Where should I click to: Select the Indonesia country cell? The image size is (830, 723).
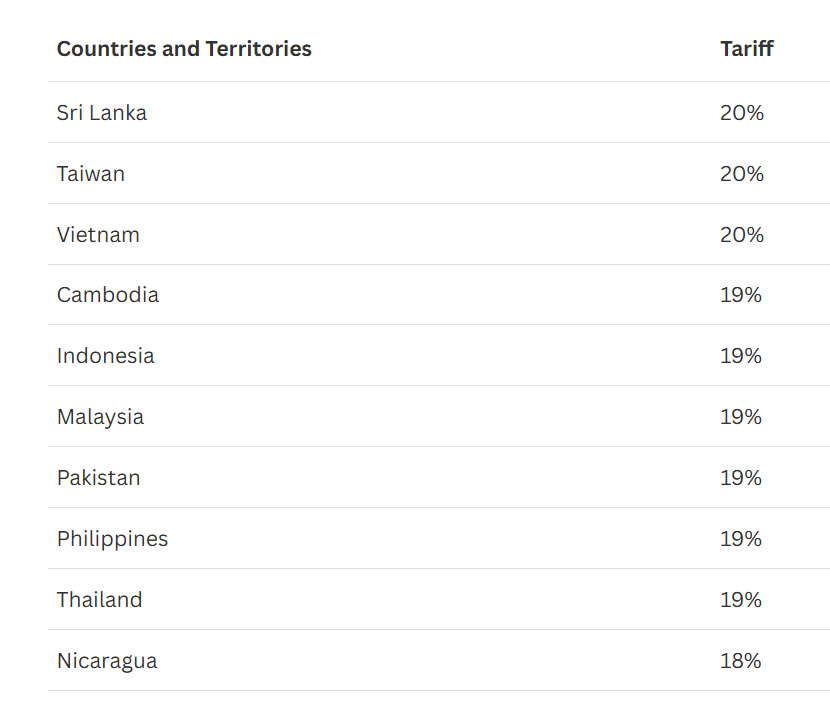click(x=106, y=356)
